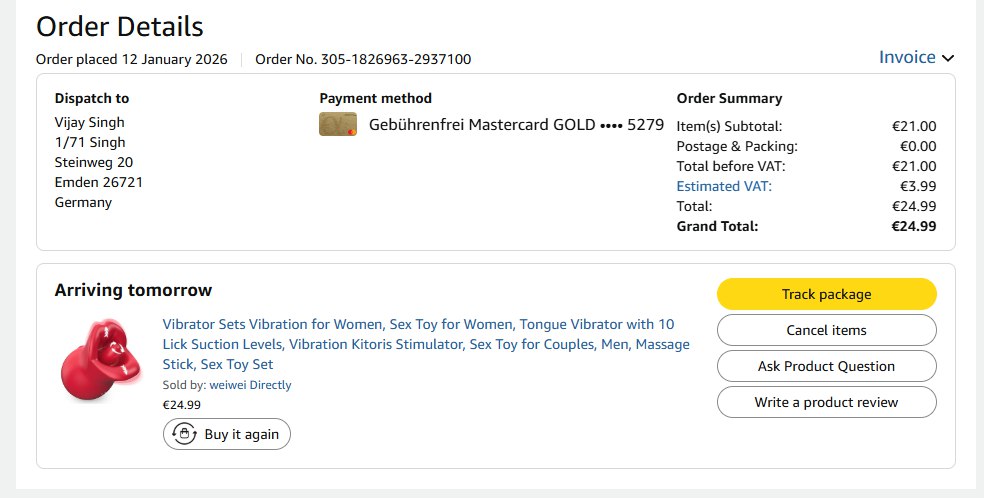Choose Write a product review
The width and height of the screenshot is (984, 498).
pos(826,402)
